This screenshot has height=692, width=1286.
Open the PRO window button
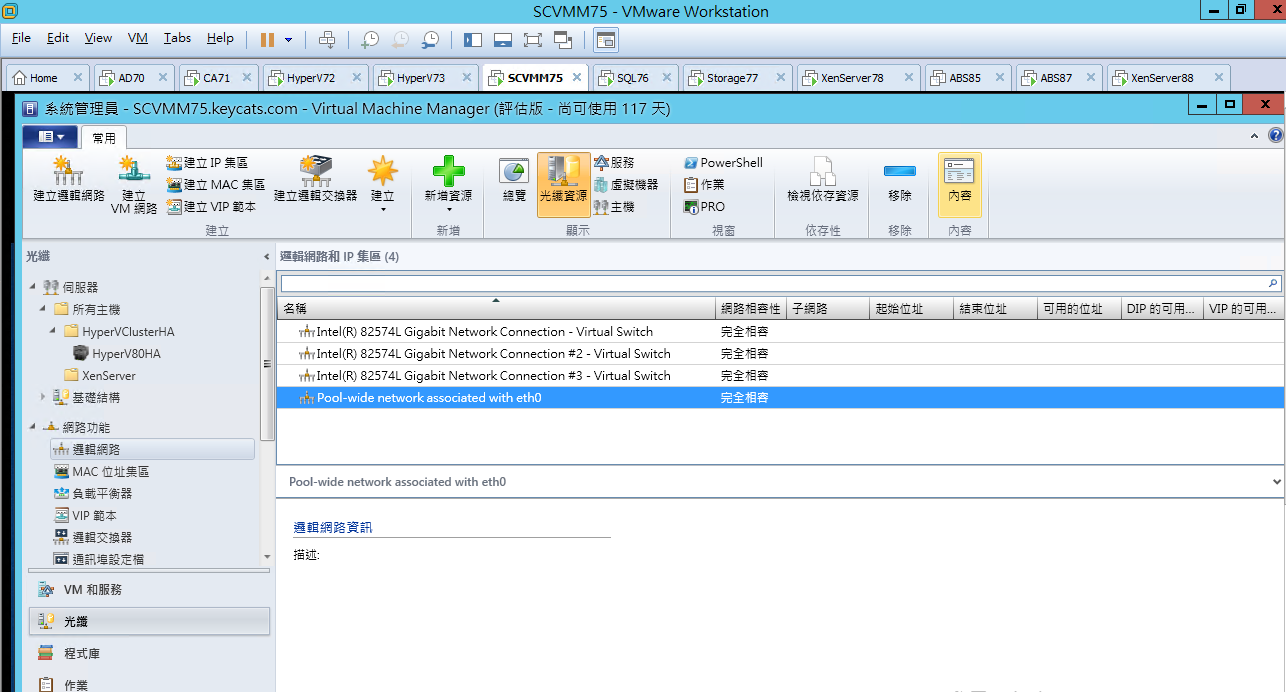[705, 207]
